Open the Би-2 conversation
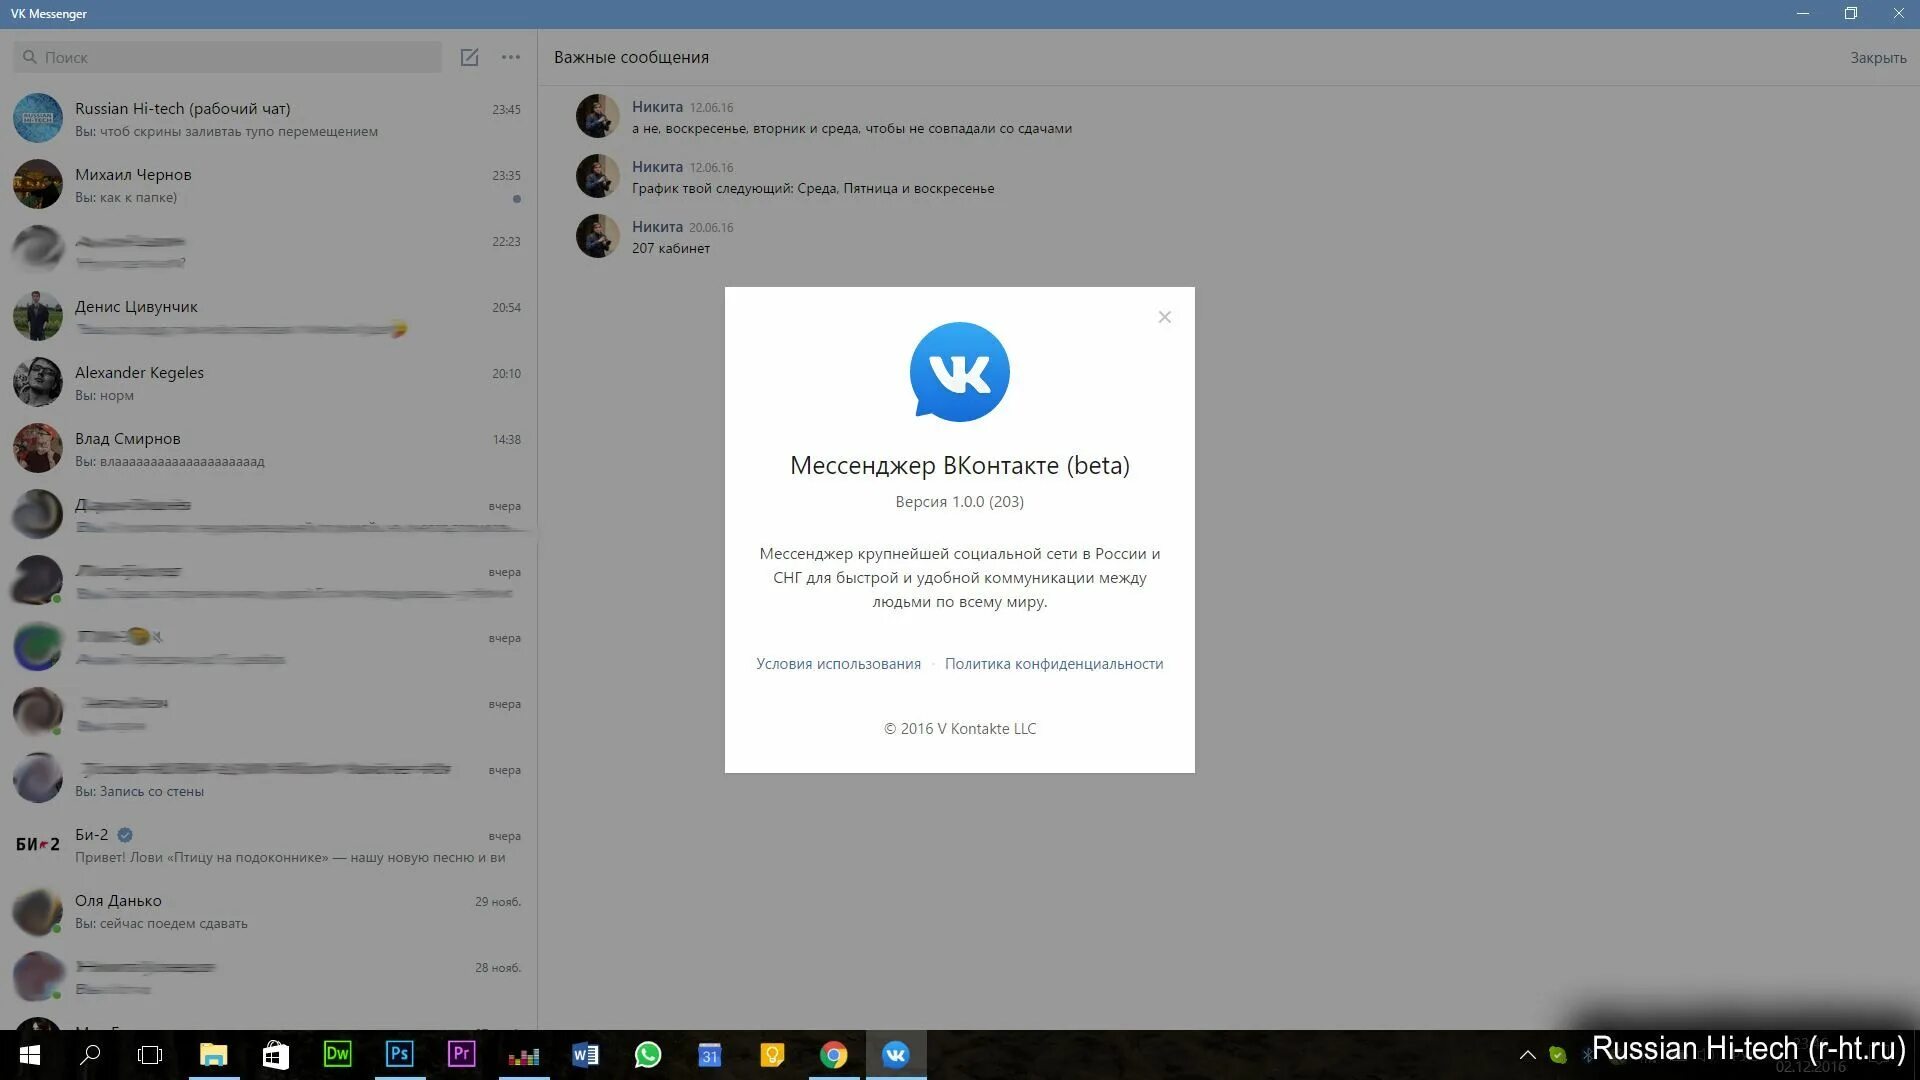This screenshot has height=1080, width=1920. (x=268, y=844)
